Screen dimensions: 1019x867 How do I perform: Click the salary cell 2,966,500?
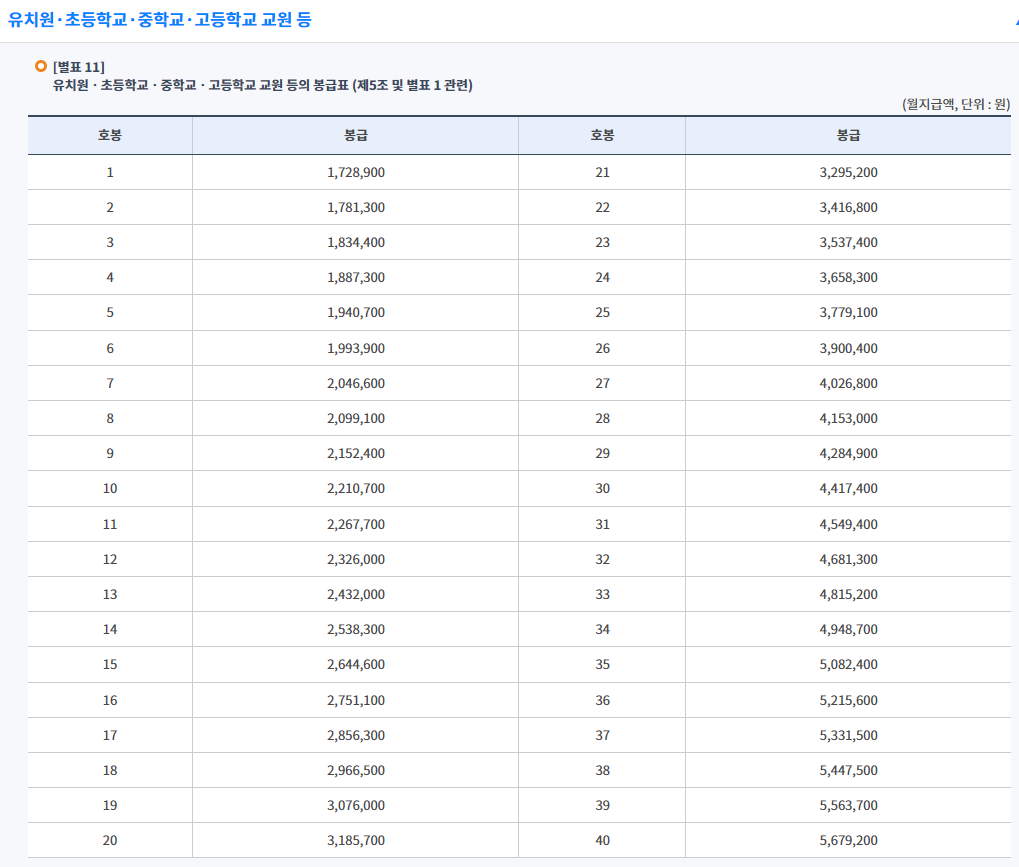[355, 771]
